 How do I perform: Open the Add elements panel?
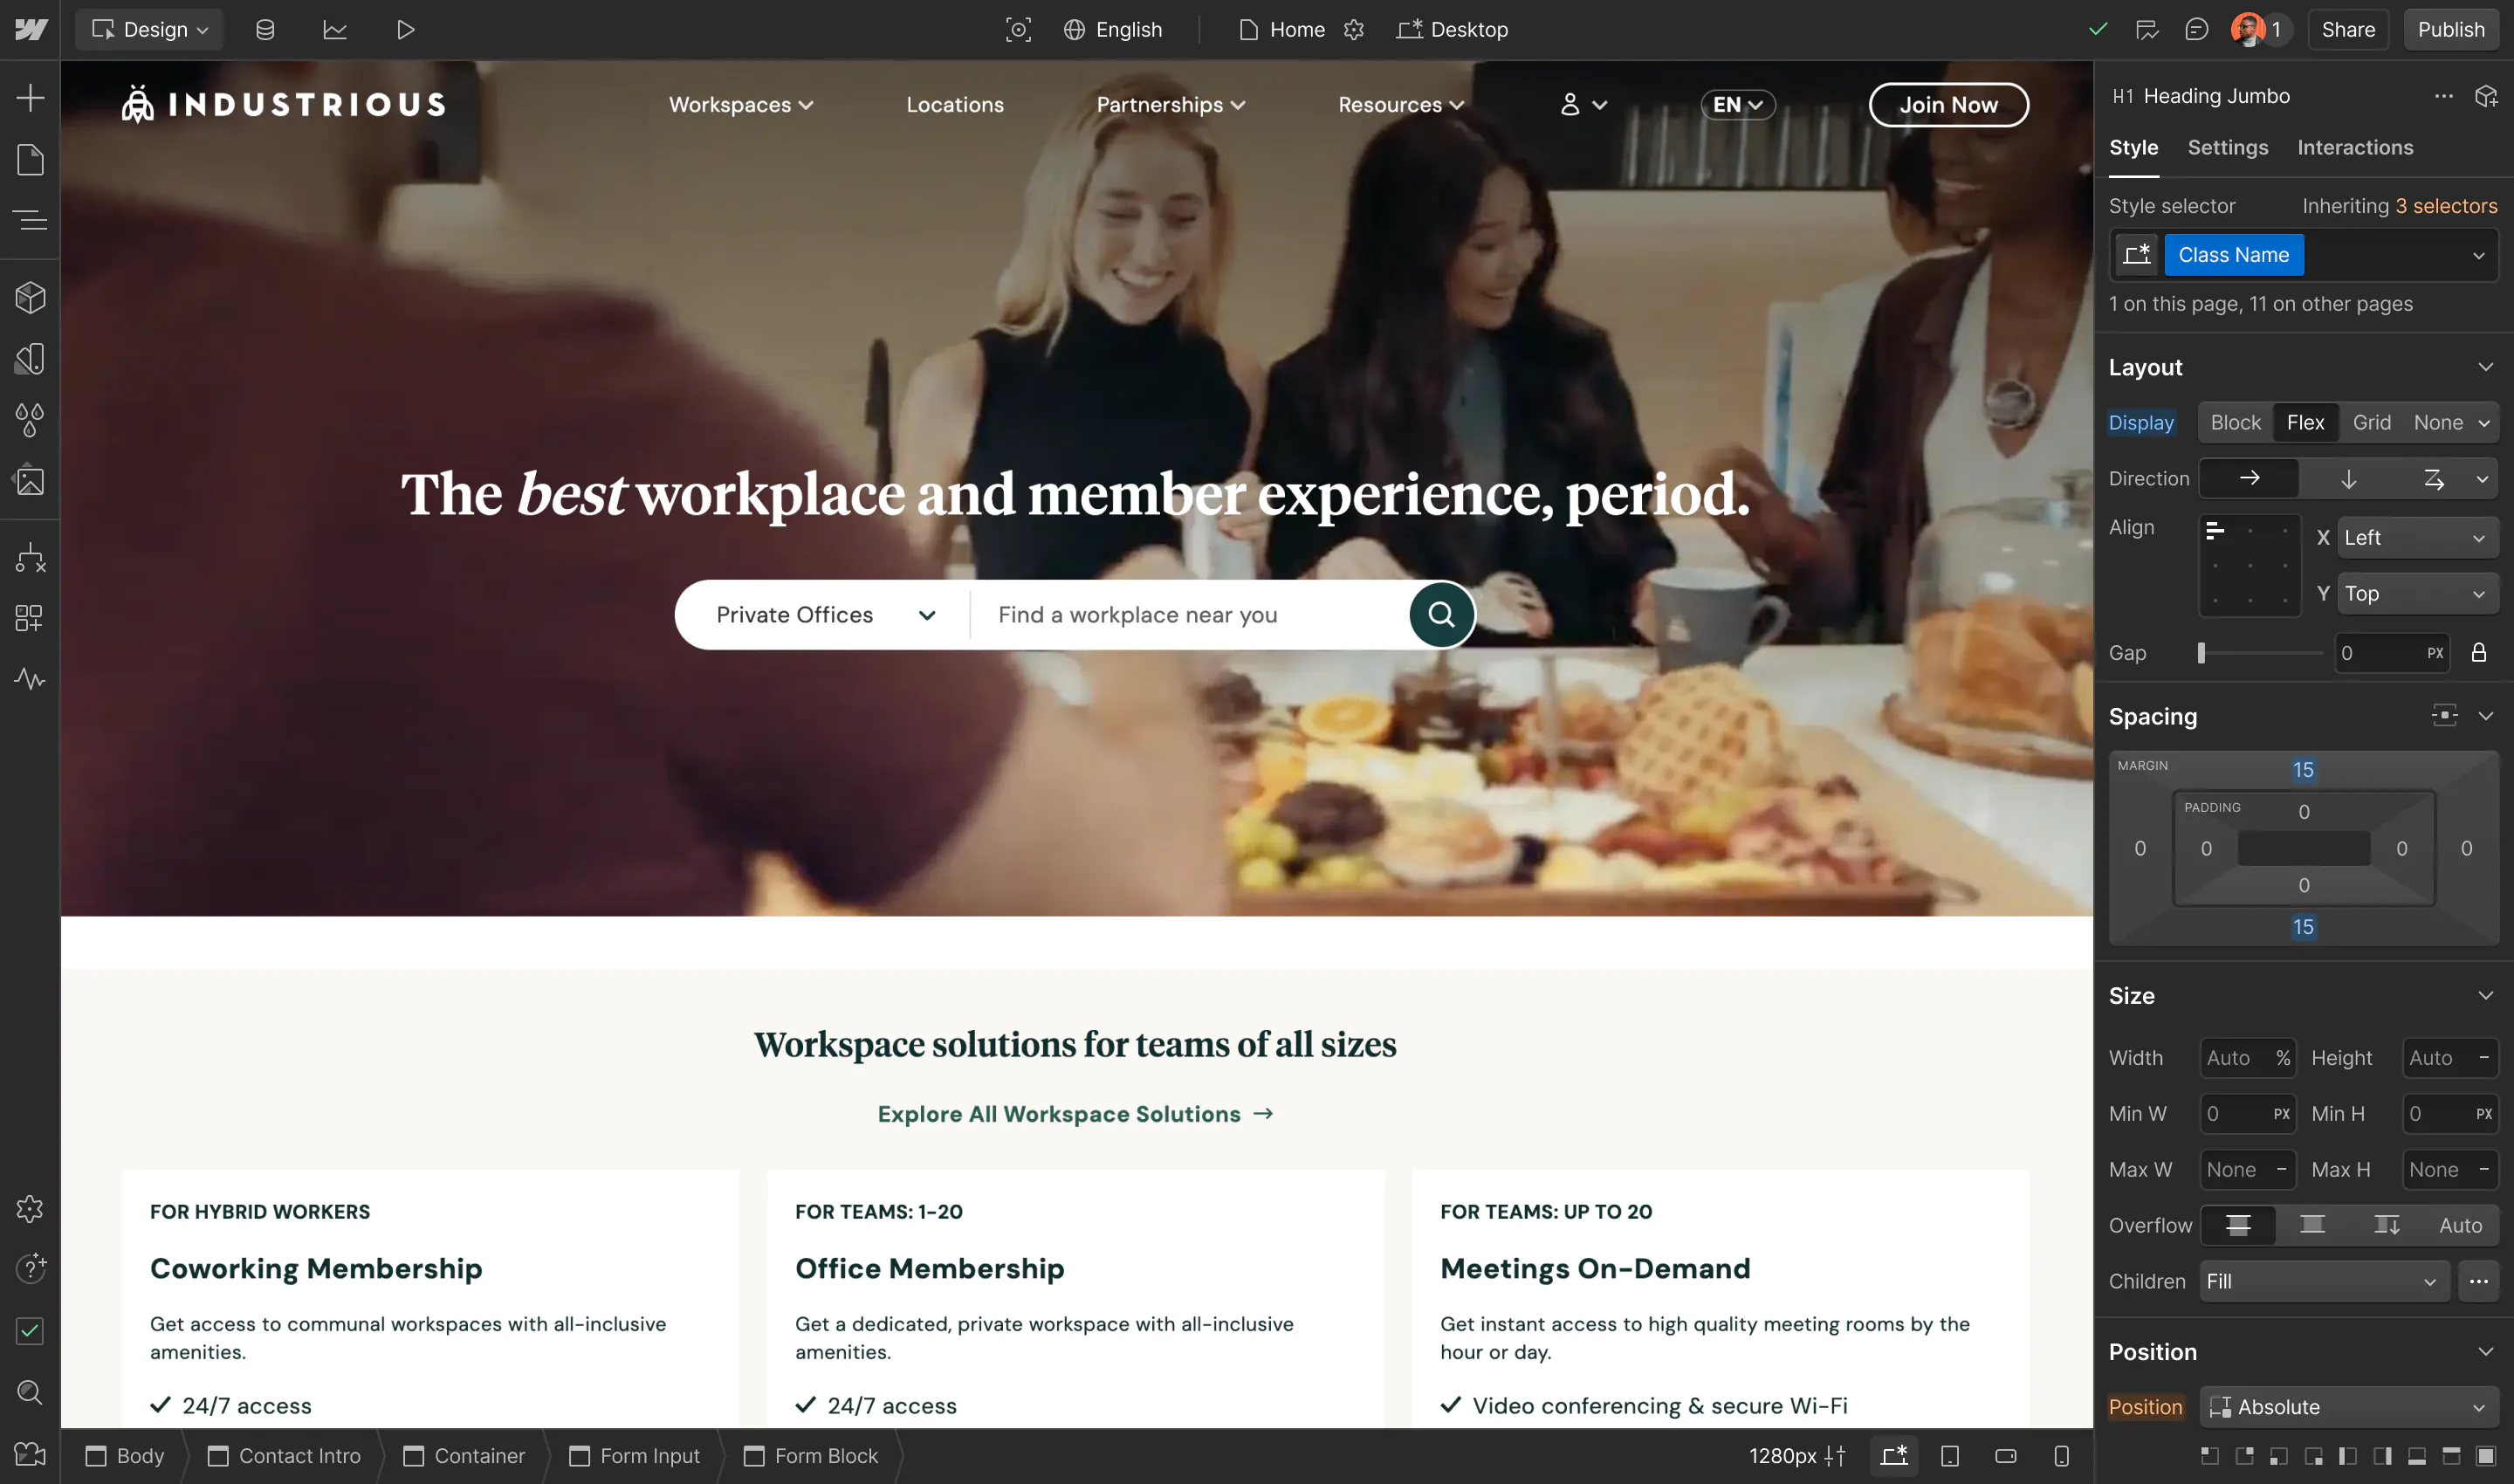click(x=30, y=98)
